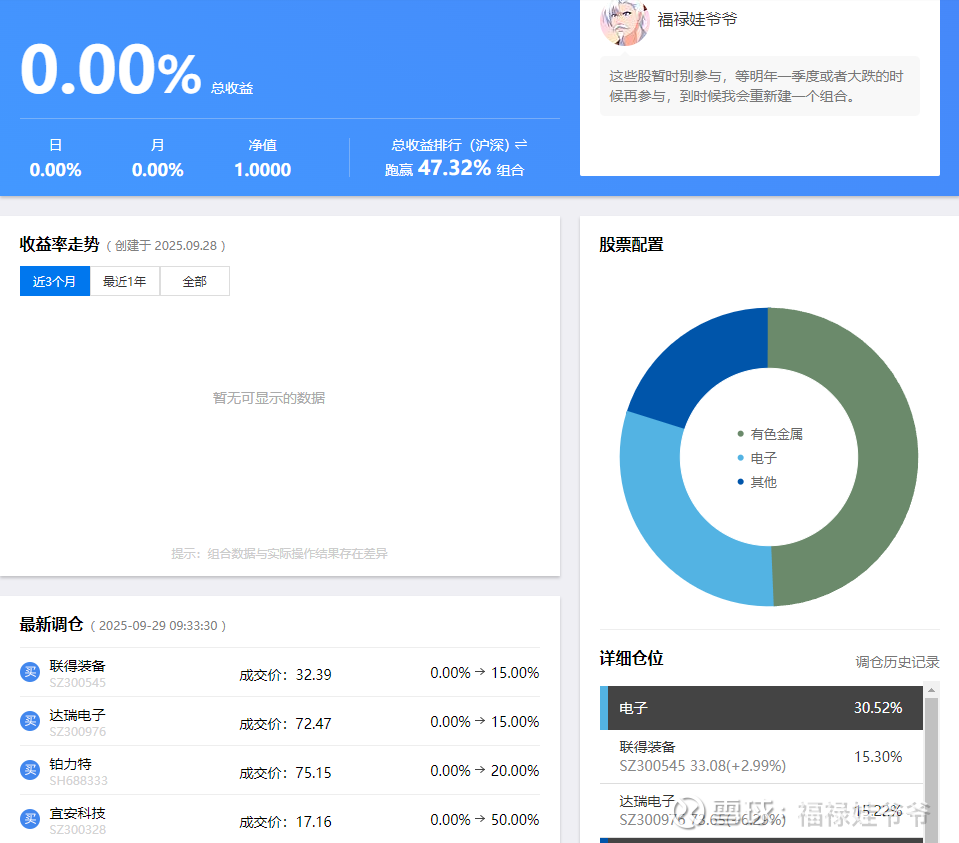Screen dimensions: 959x843
Task: Click 铂力特 0.00% → 20.00% change
Action: click(484, 771)
